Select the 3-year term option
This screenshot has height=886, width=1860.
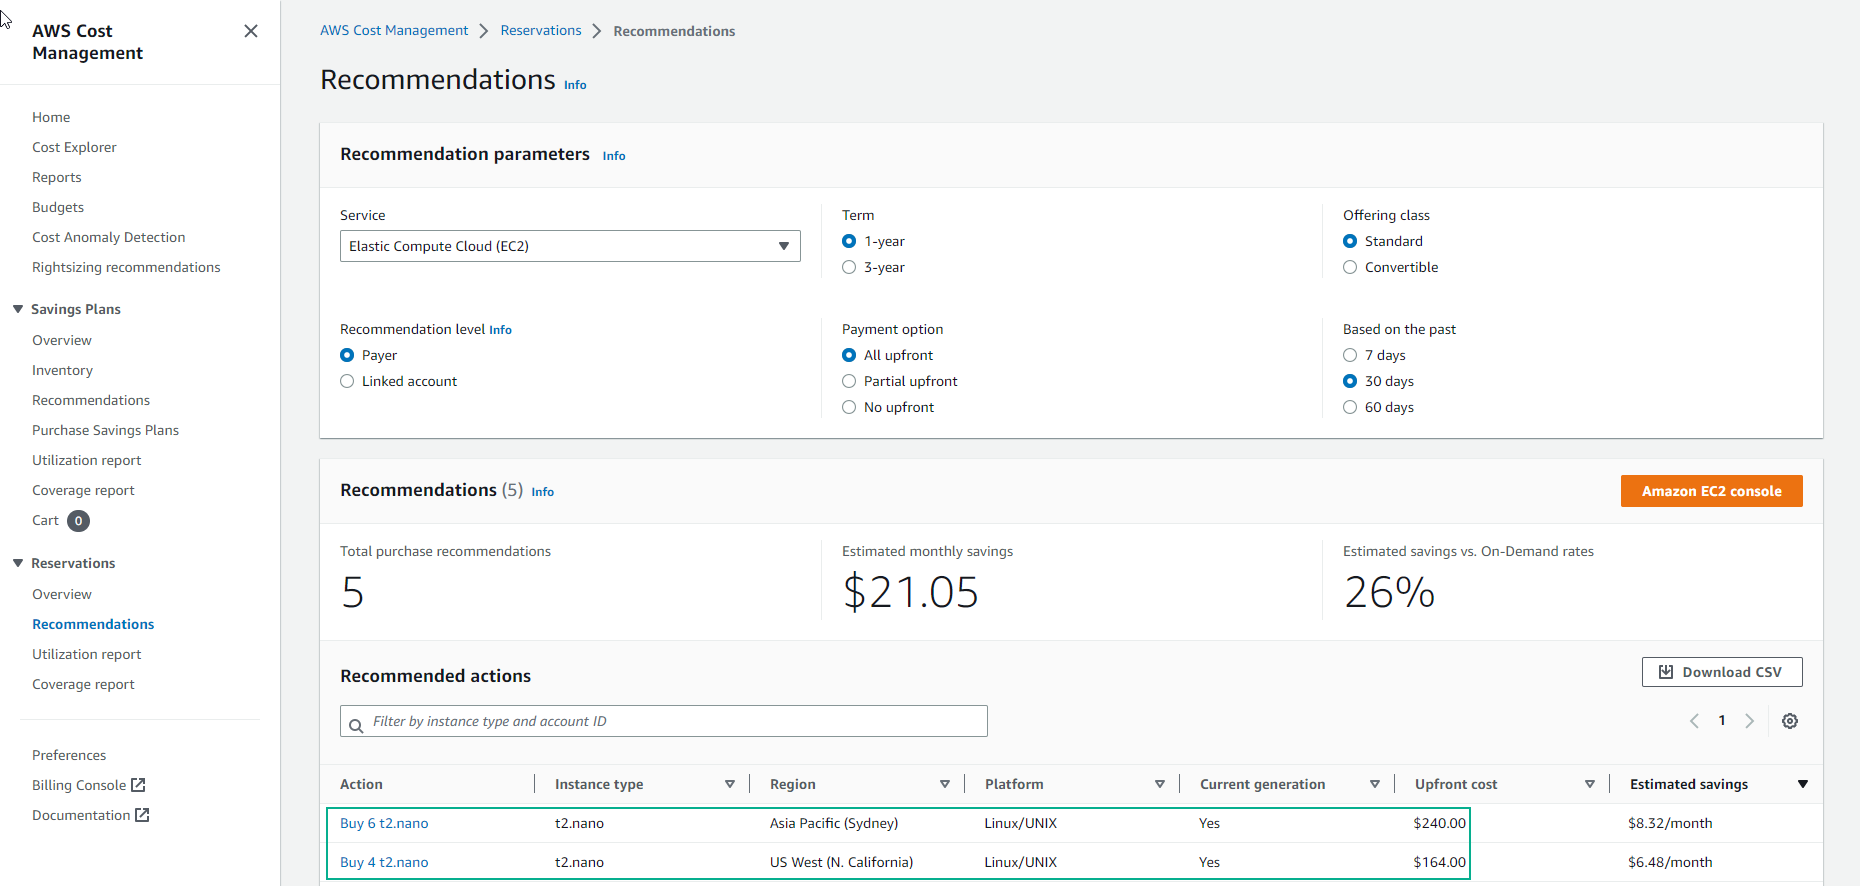(849, 267)
